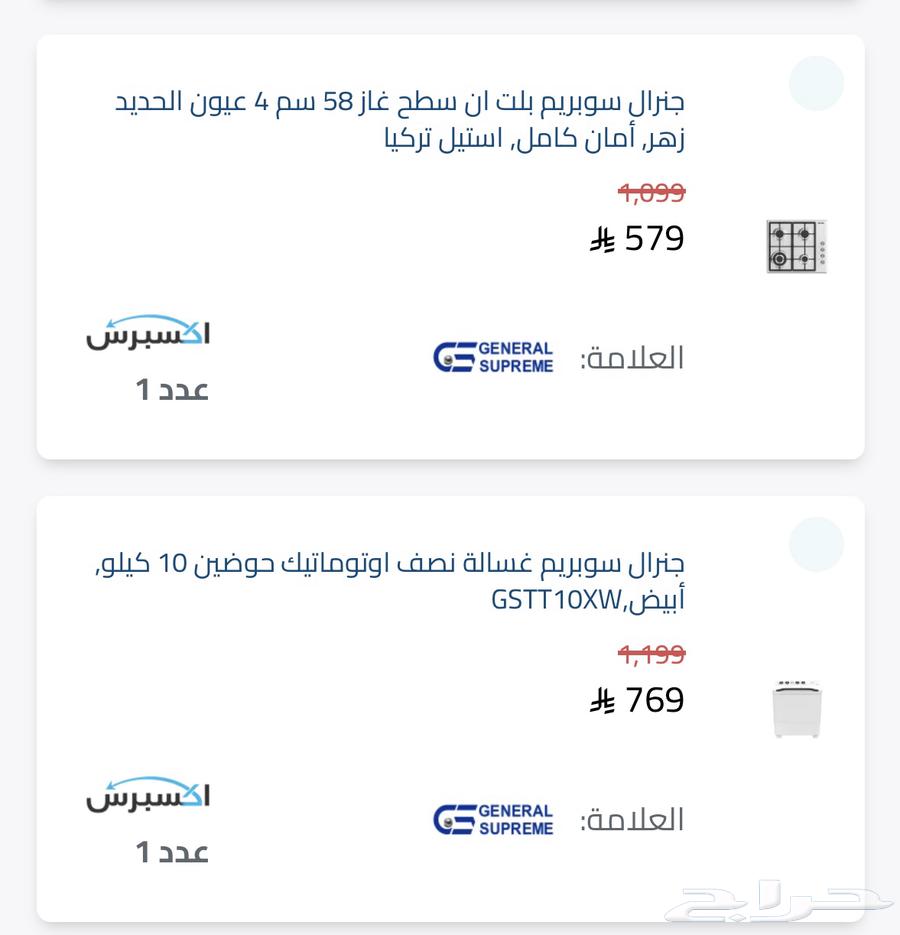The width and height of the screenshot is (900, 935).
Task: Click the اكسبرس express logo on the washer card
Action: click(149, 794)
